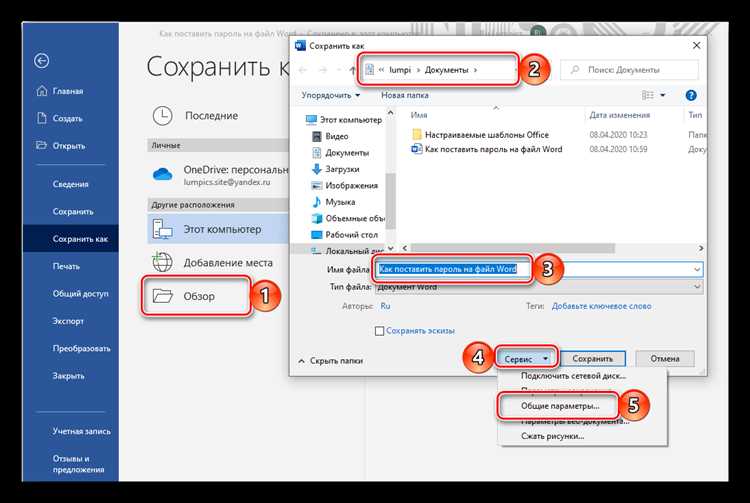Open the Сервис dropdown button
The width and height of the screenshot is (750, 503).
tap(526, 359)
